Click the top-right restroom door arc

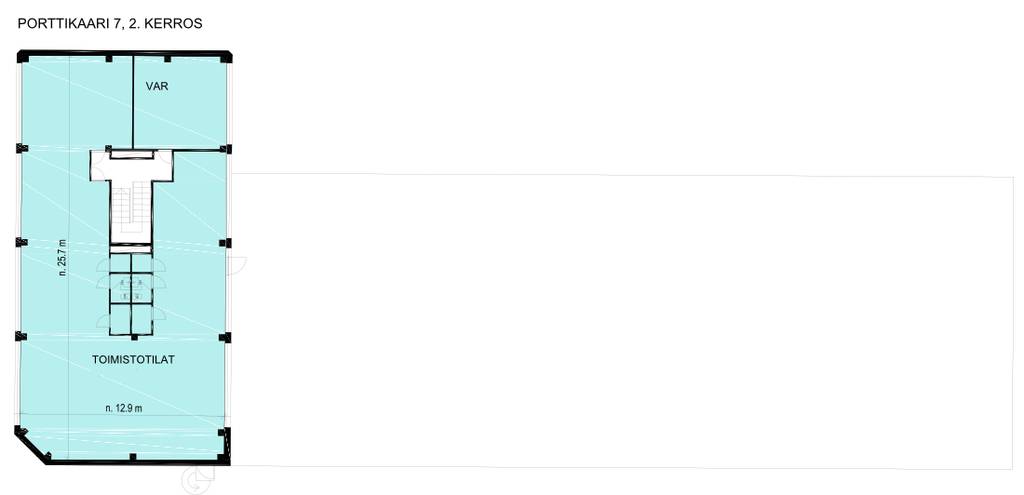pos(159,263)
